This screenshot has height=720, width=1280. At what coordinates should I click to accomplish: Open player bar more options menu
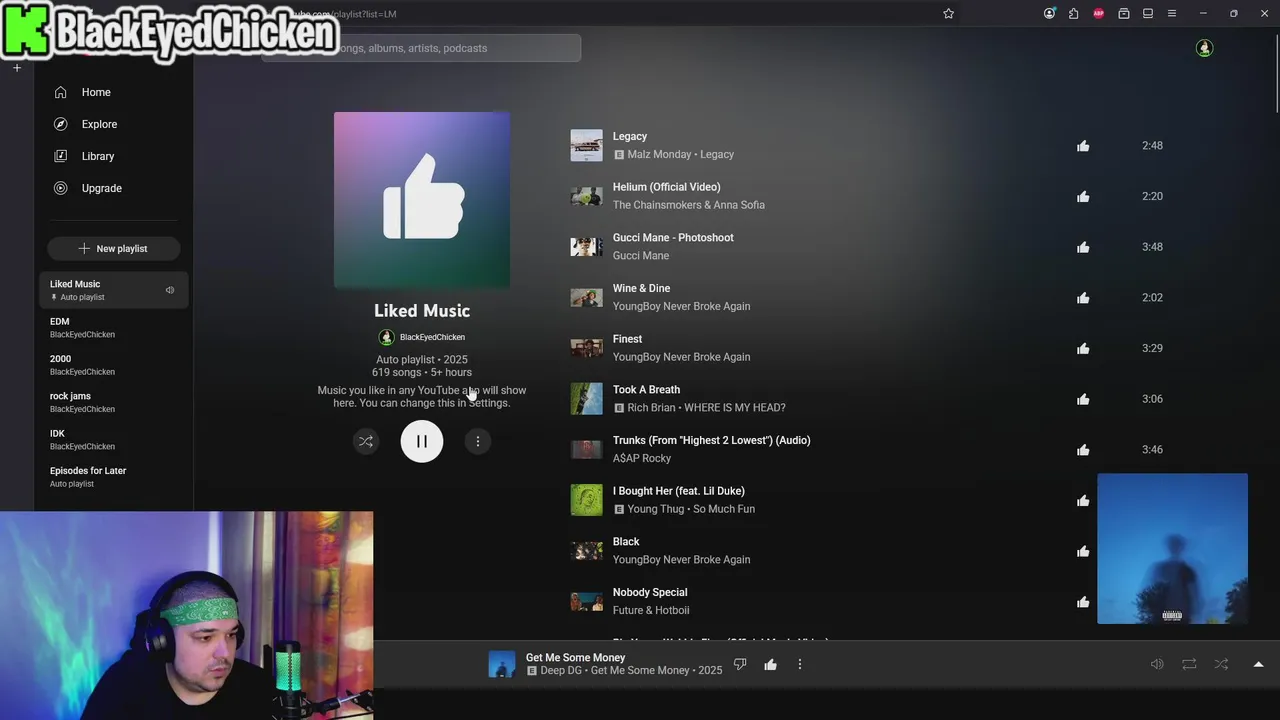(x=800, y=664)
